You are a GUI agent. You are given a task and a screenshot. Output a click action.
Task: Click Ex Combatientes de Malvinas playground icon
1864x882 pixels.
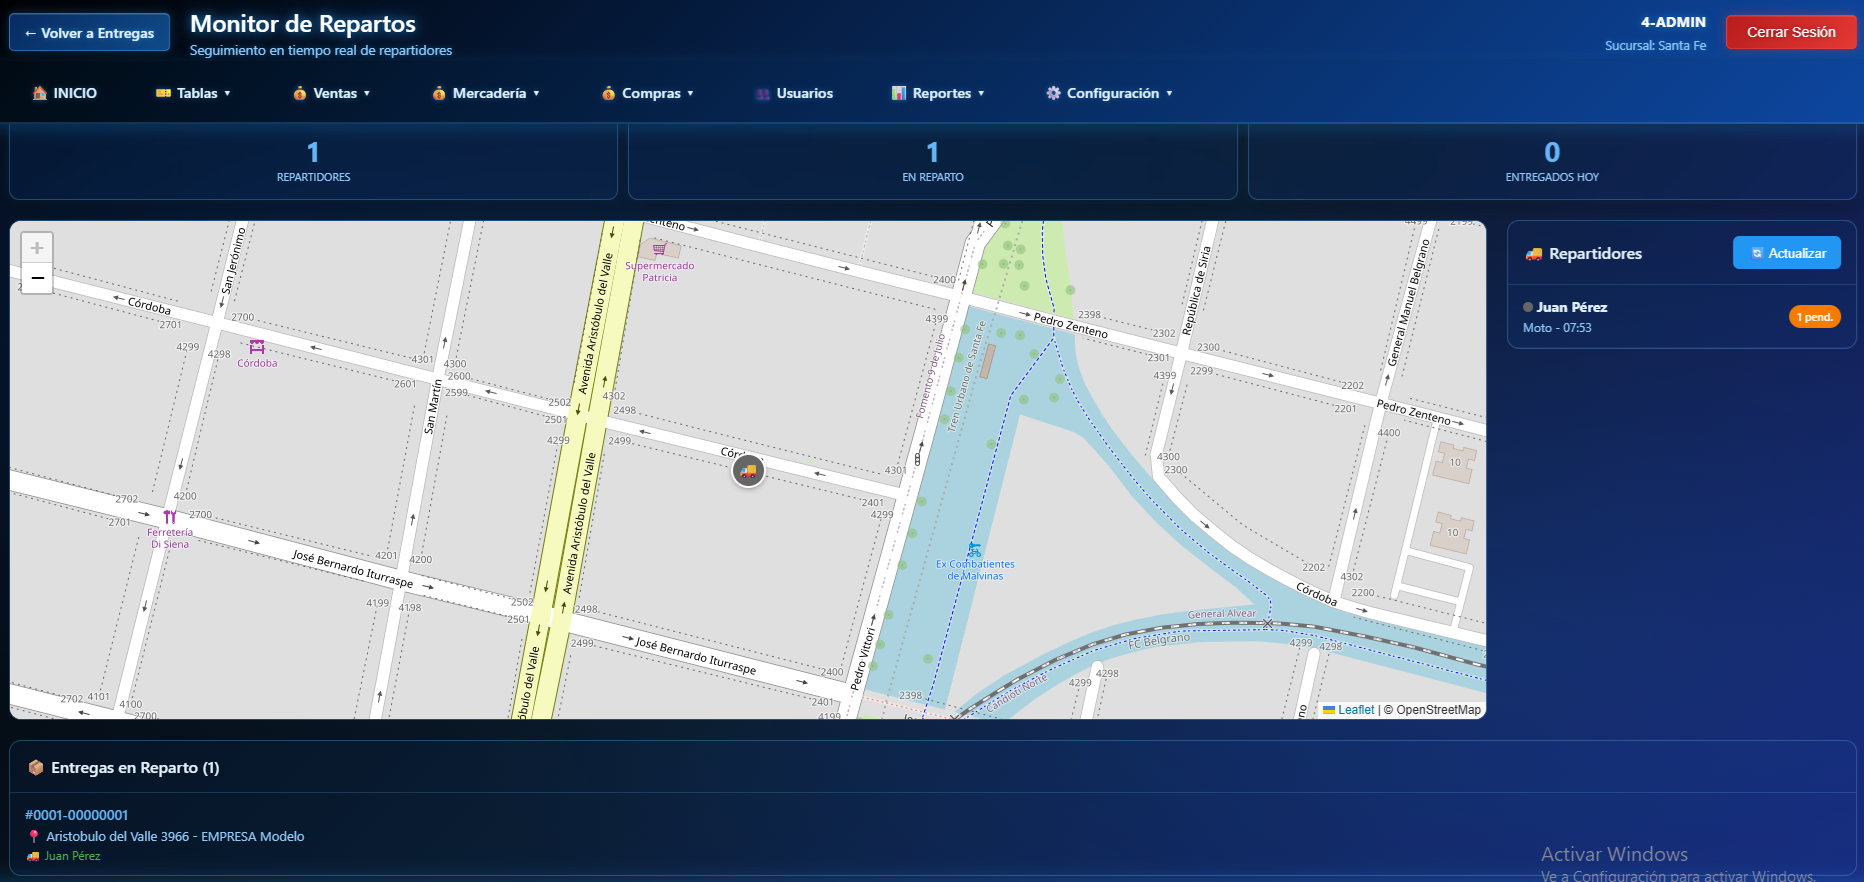pyautogui.click(x=974, y=550)
